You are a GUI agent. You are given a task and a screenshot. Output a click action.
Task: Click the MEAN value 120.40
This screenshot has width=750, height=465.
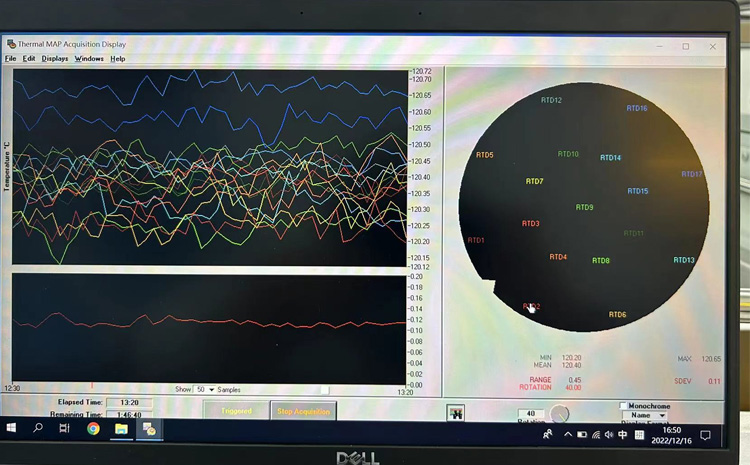click(x=571, y=365)
